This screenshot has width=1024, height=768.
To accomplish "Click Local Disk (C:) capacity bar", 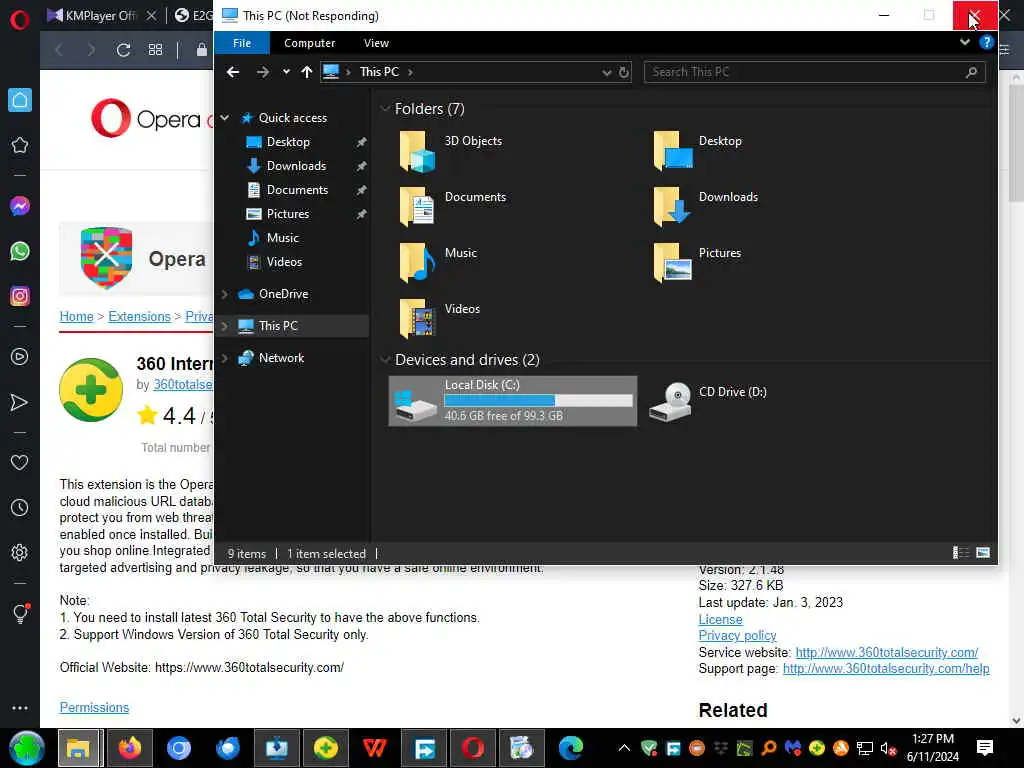I will point(538,400).
